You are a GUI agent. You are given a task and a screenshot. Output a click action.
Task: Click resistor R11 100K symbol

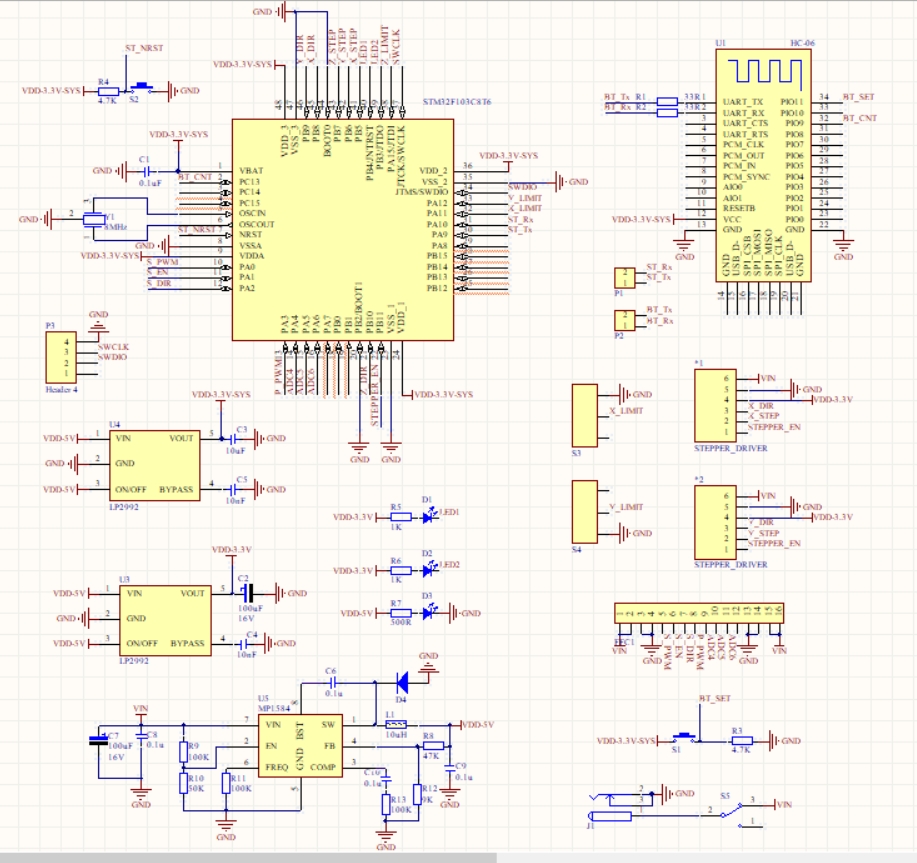pyautogui.click(x=226, y=783)
